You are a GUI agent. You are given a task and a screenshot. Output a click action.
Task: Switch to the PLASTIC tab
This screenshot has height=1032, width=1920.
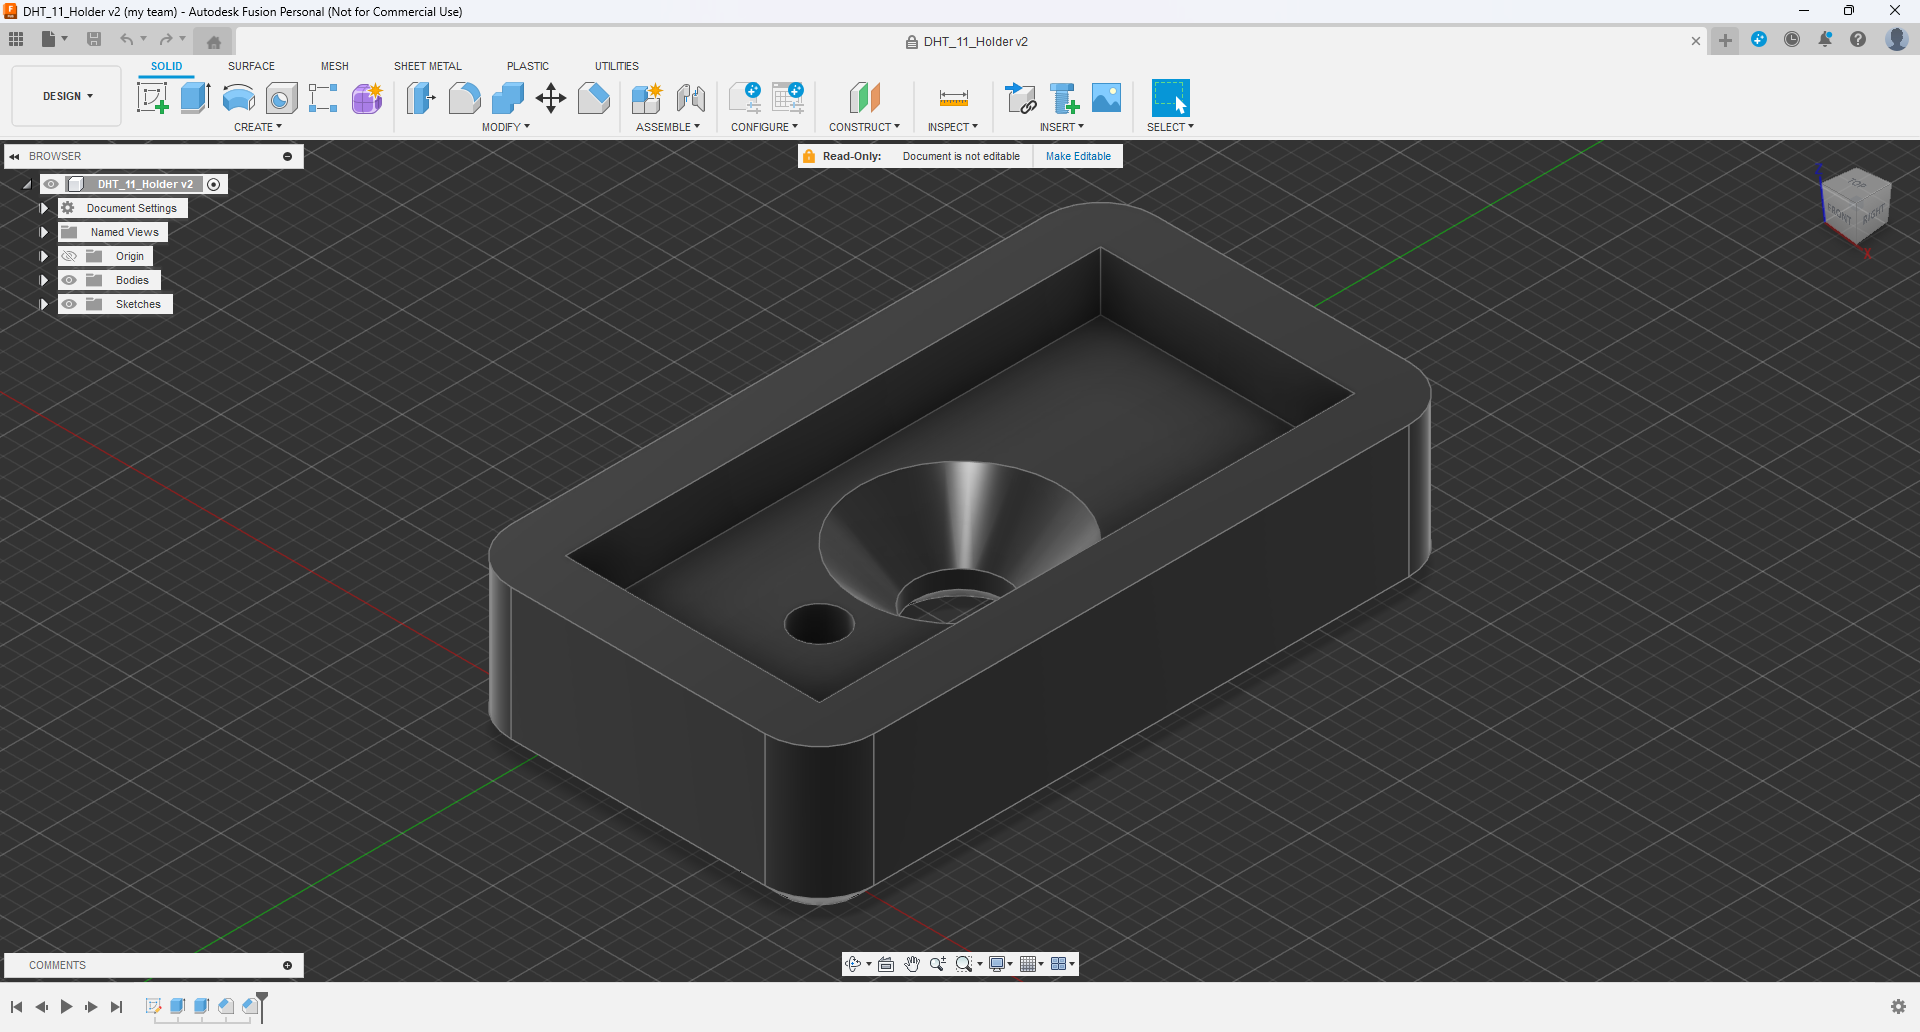tap(527, 66)
